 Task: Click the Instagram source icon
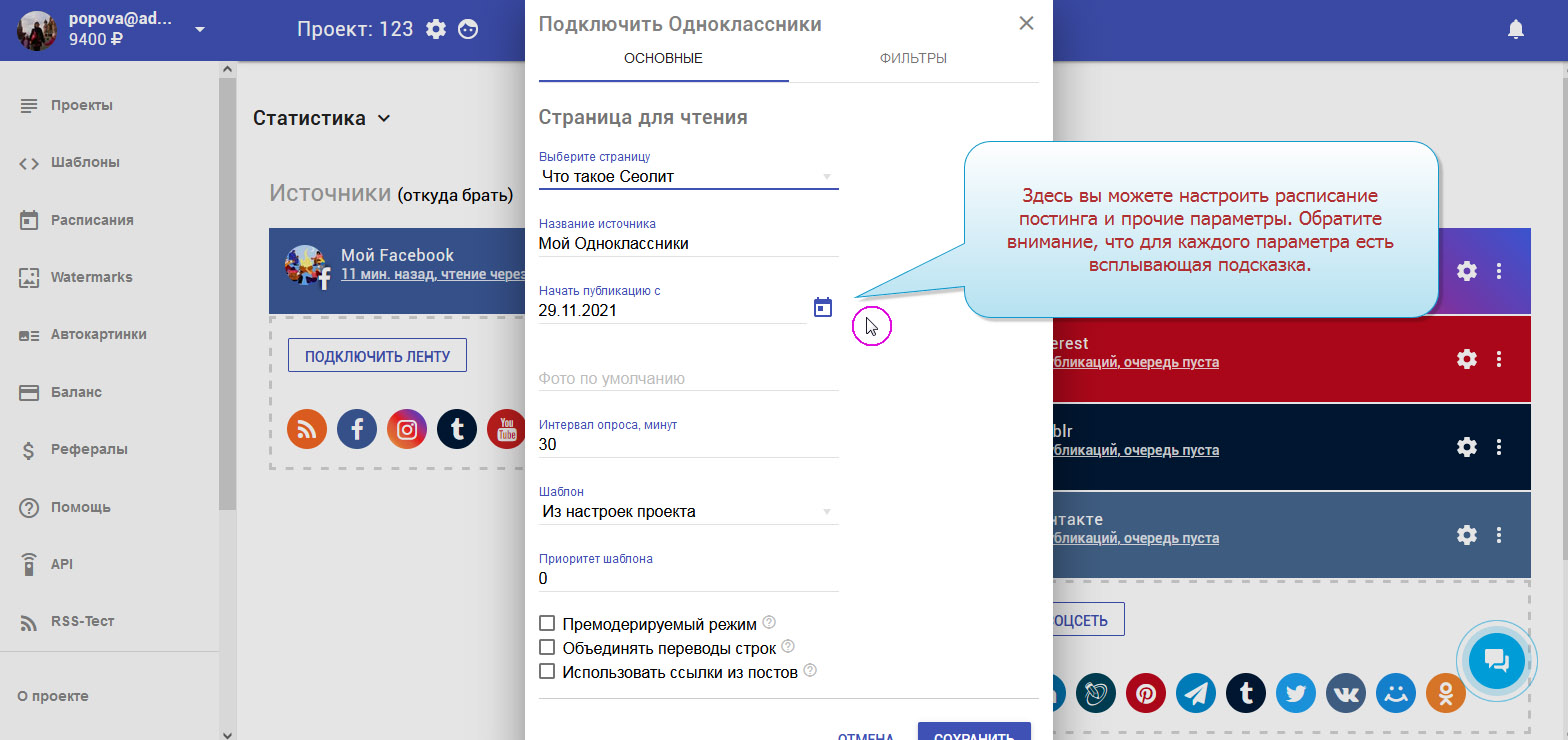(407, 429)
